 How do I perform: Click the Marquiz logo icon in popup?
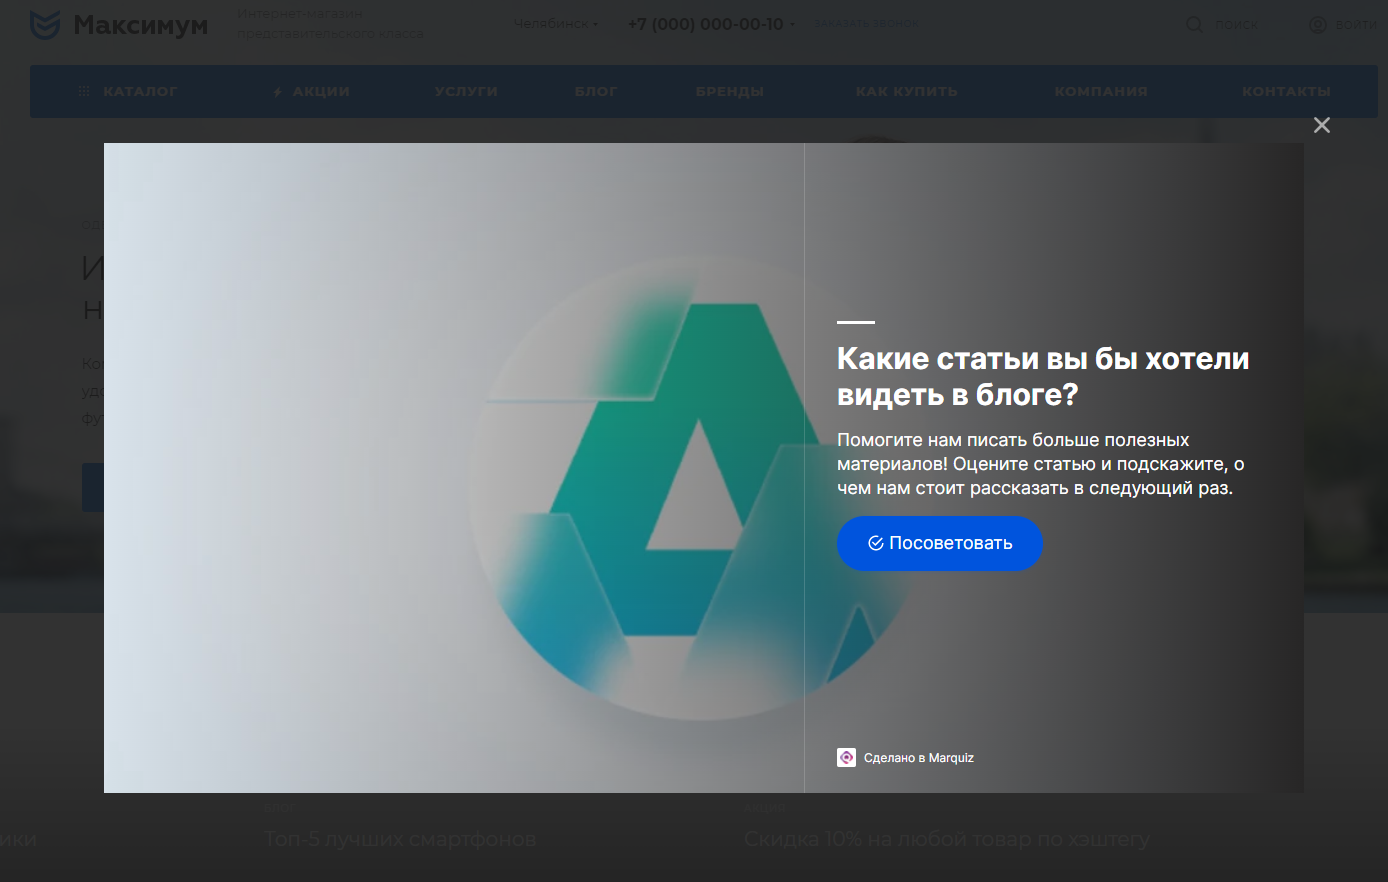tap(846, 758)
